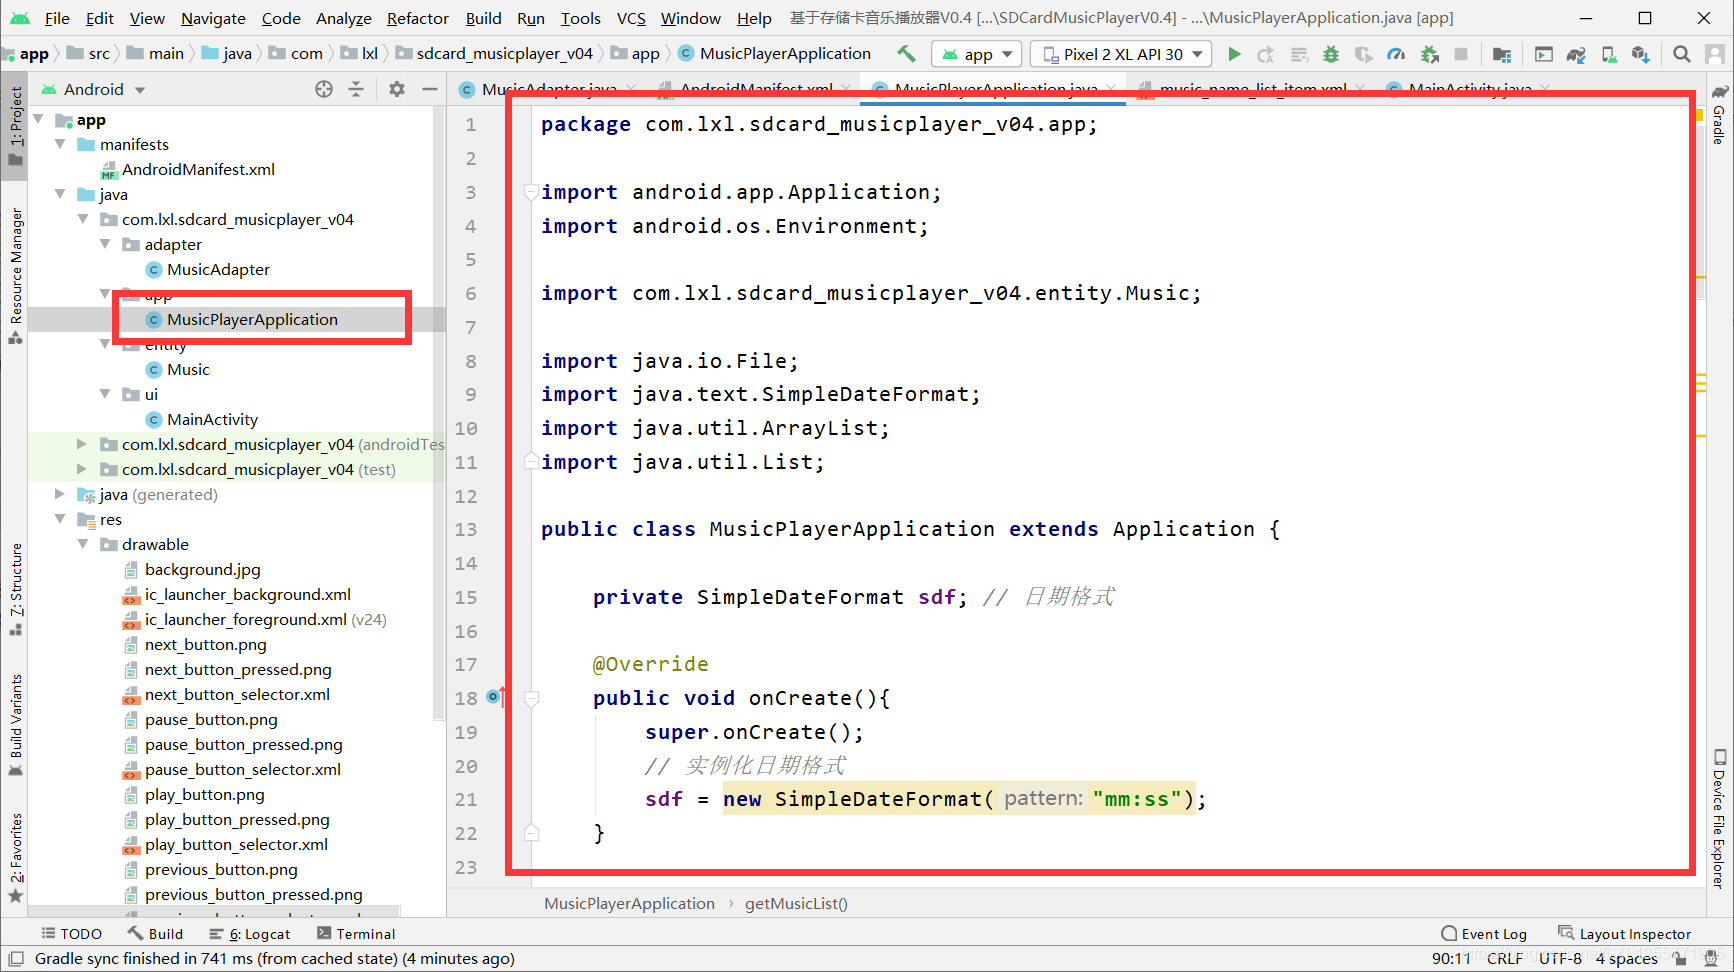1734x972 pixels.
Task: Open the Android project view dropdown
Action: 93,89
